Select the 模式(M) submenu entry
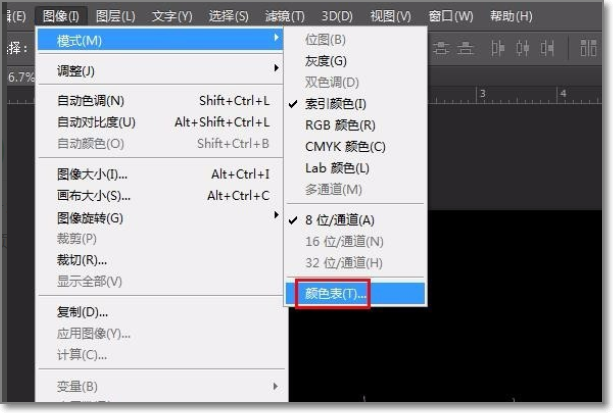This screenshot has width=613, height=413. coord(160,40)
